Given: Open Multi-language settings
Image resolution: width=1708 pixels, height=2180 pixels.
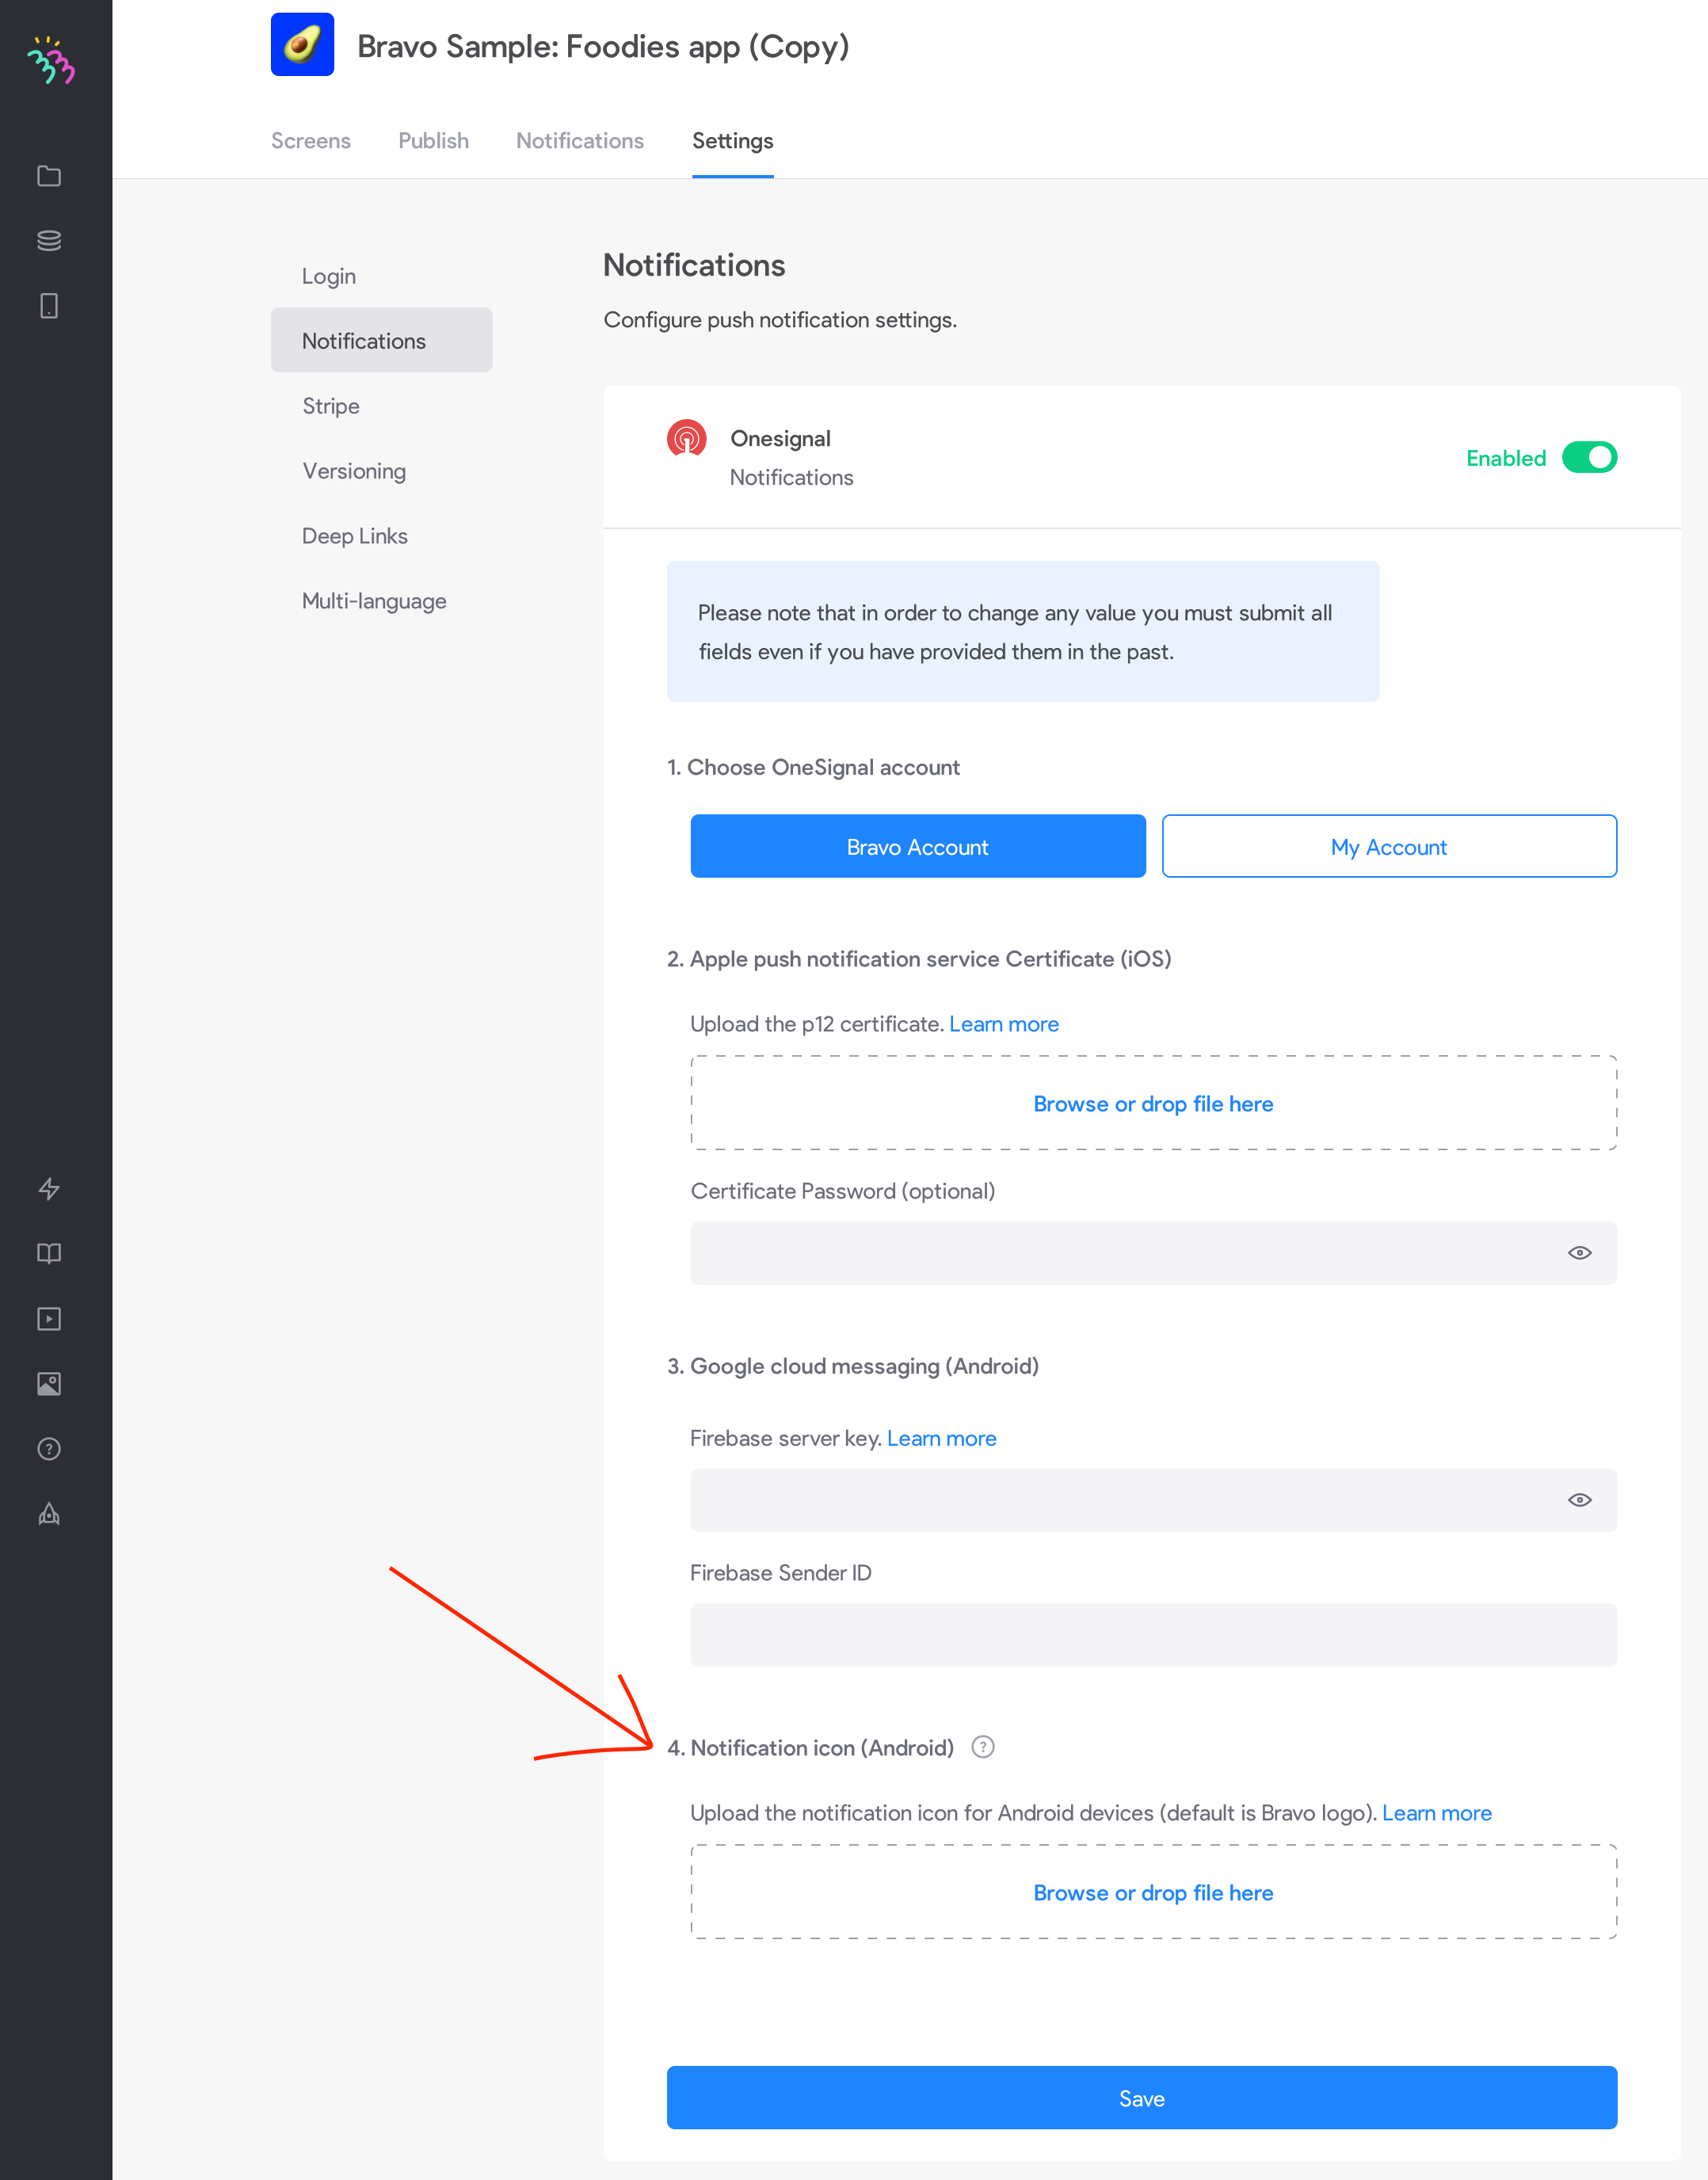Looking at the screenshot, I should click(381, 601).
